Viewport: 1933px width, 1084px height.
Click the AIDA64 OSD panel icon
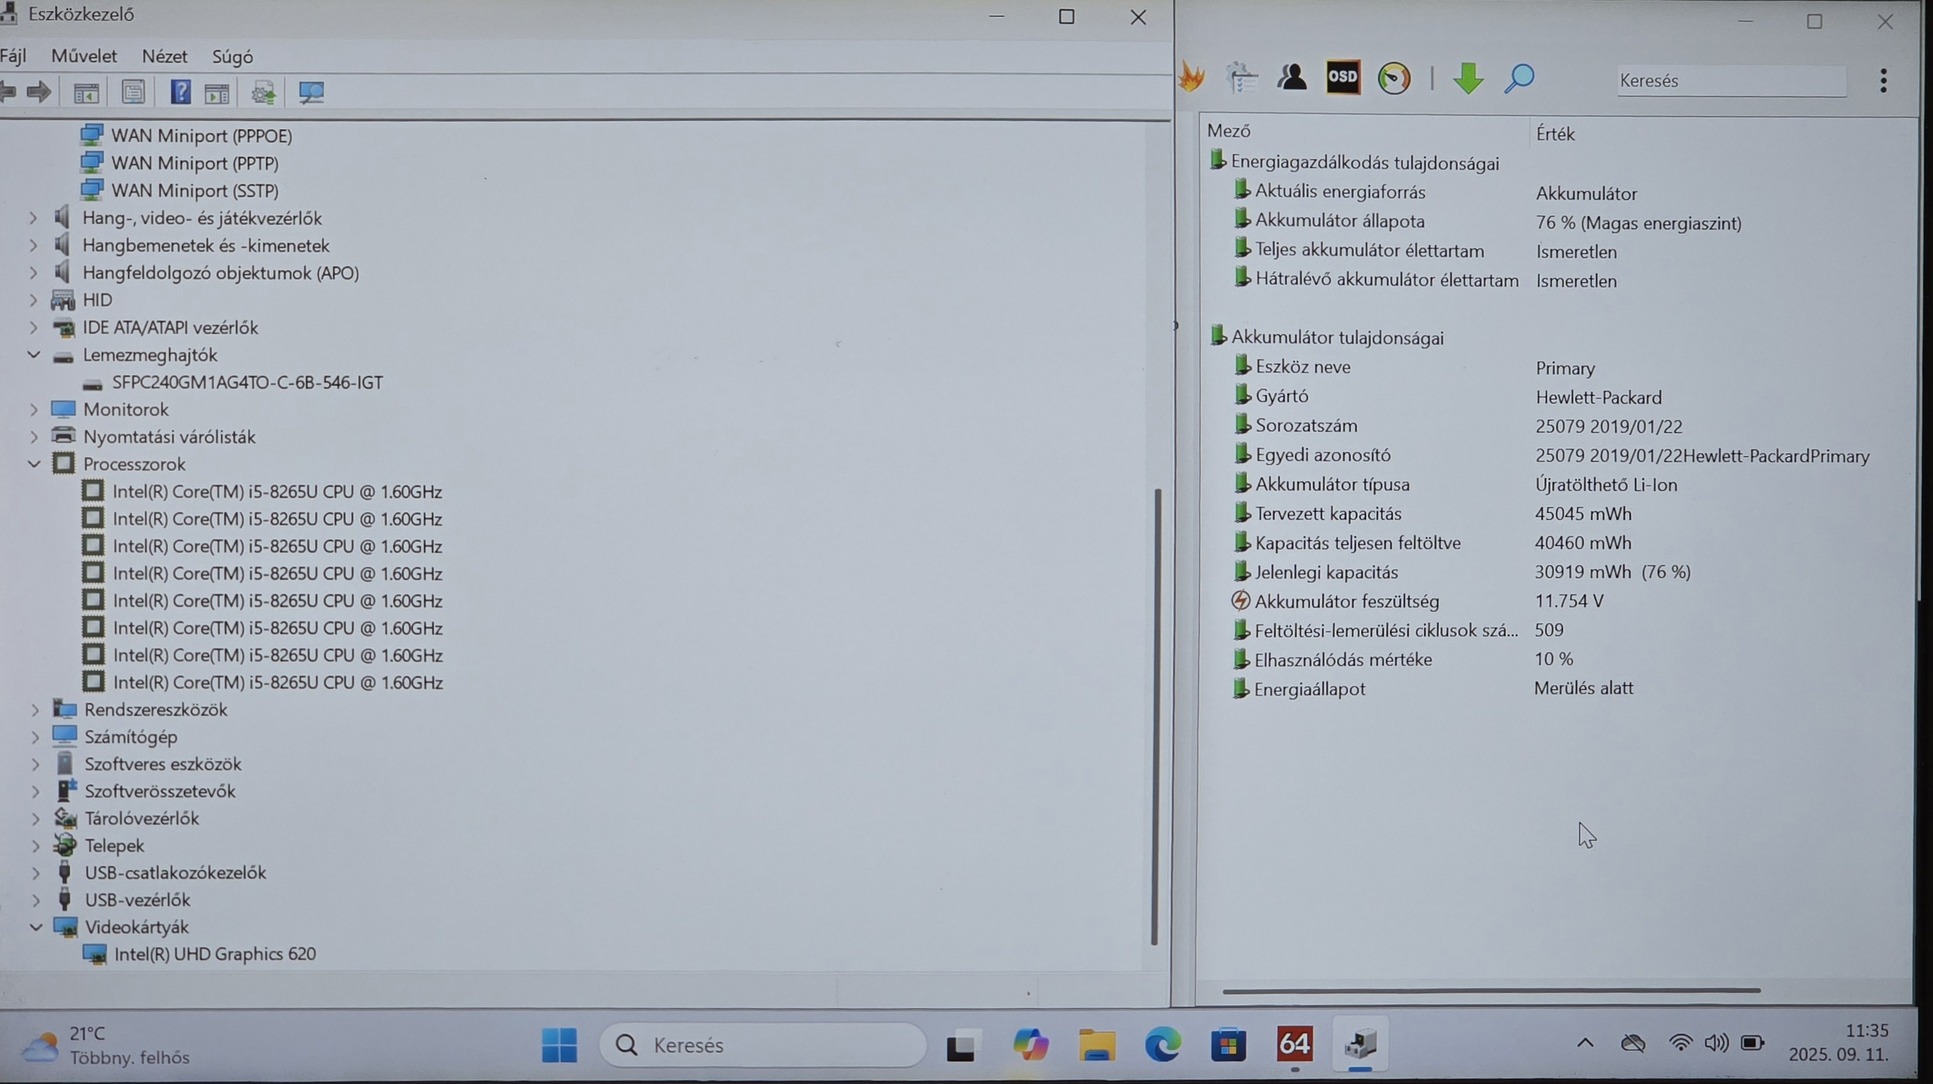coord(1342,77)
